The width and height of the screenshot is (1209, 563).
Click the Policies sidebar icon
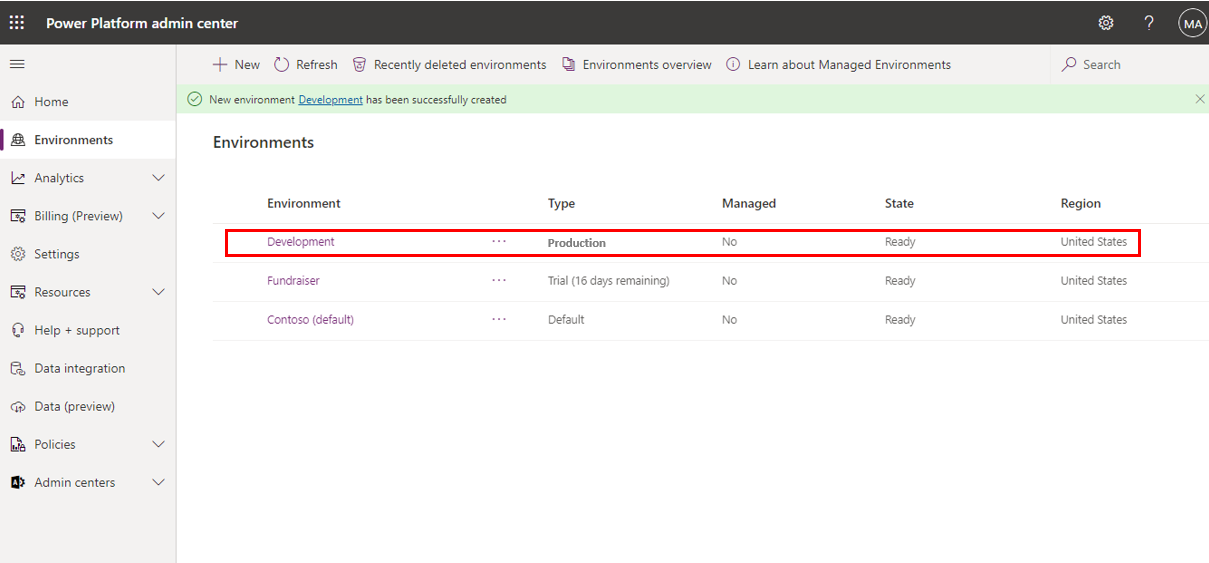(17, 444)
